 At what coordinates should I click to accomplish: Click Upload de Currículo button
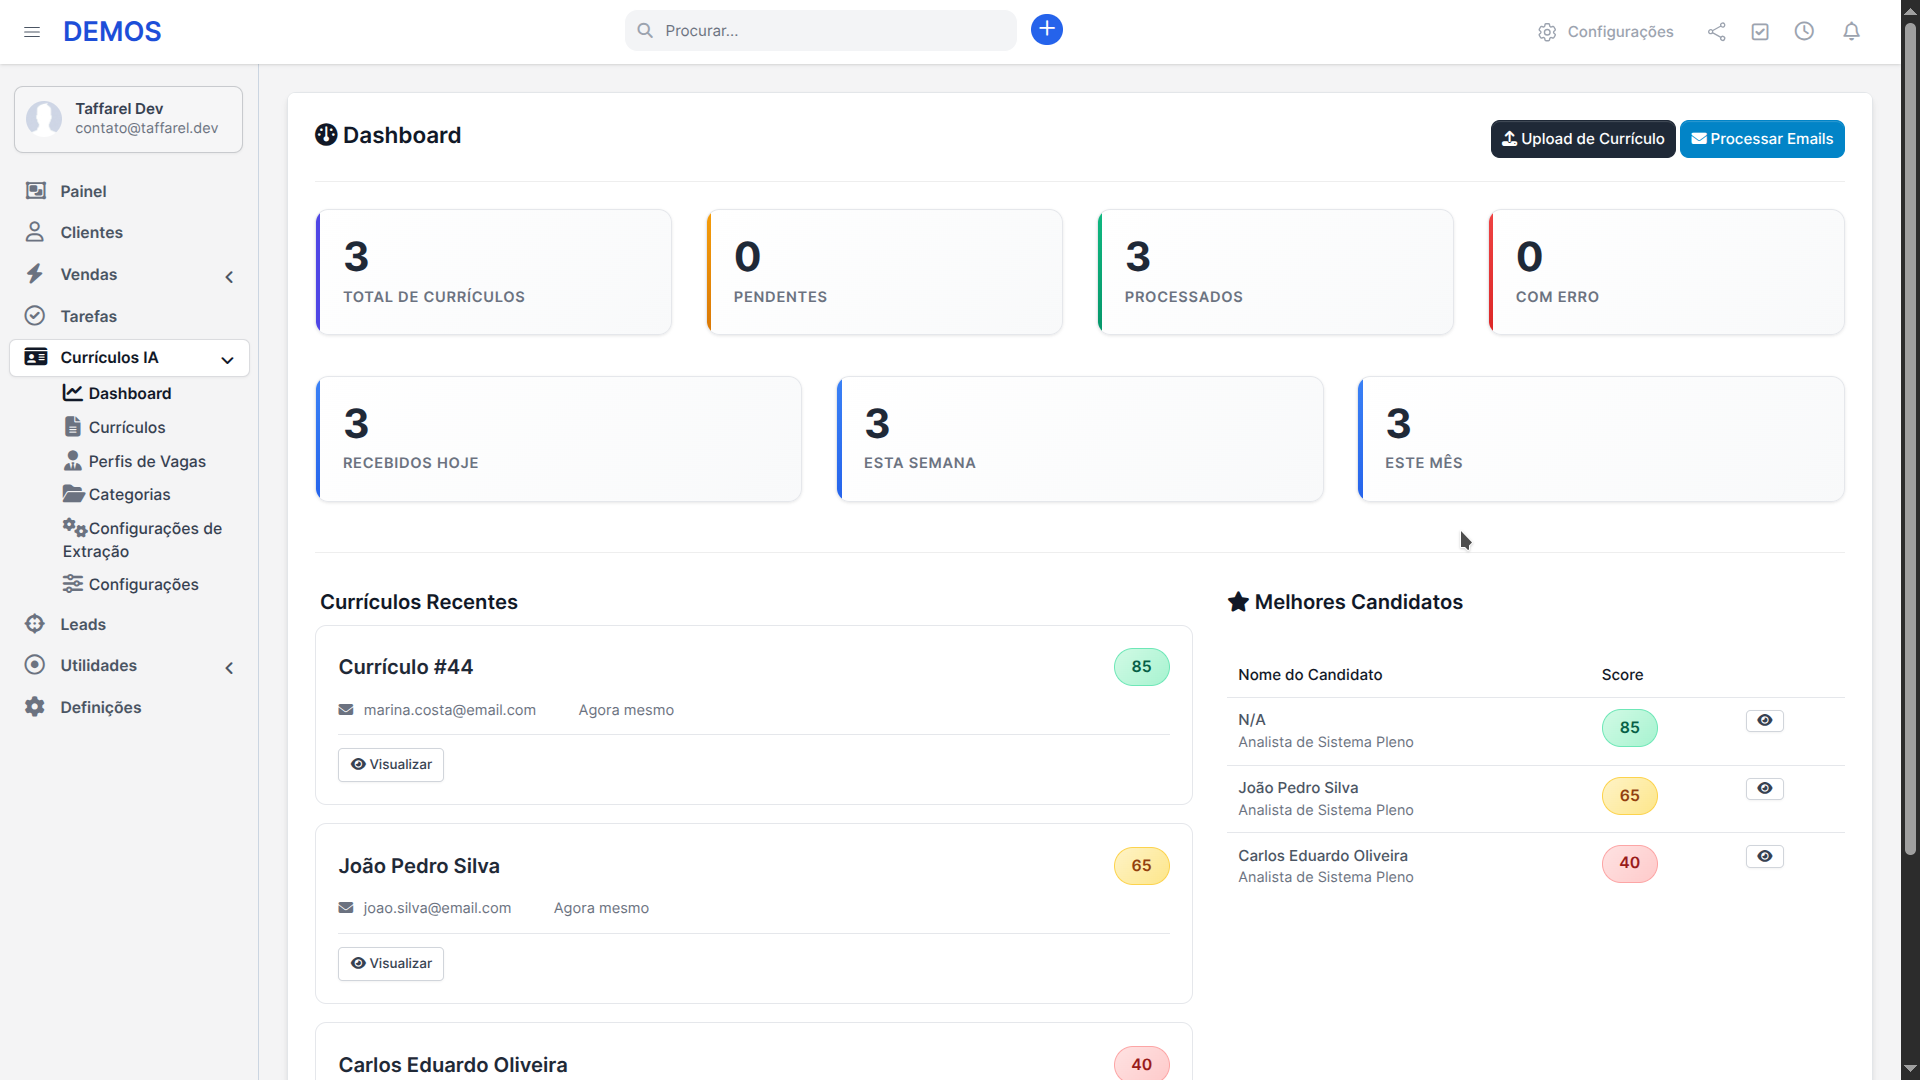click(x=1582, y=138)
